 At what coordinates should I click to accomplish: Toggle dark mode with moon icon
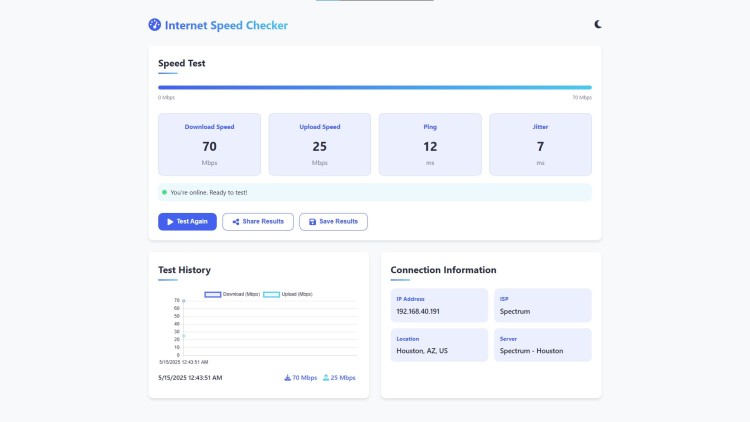(x=597, y=24)
